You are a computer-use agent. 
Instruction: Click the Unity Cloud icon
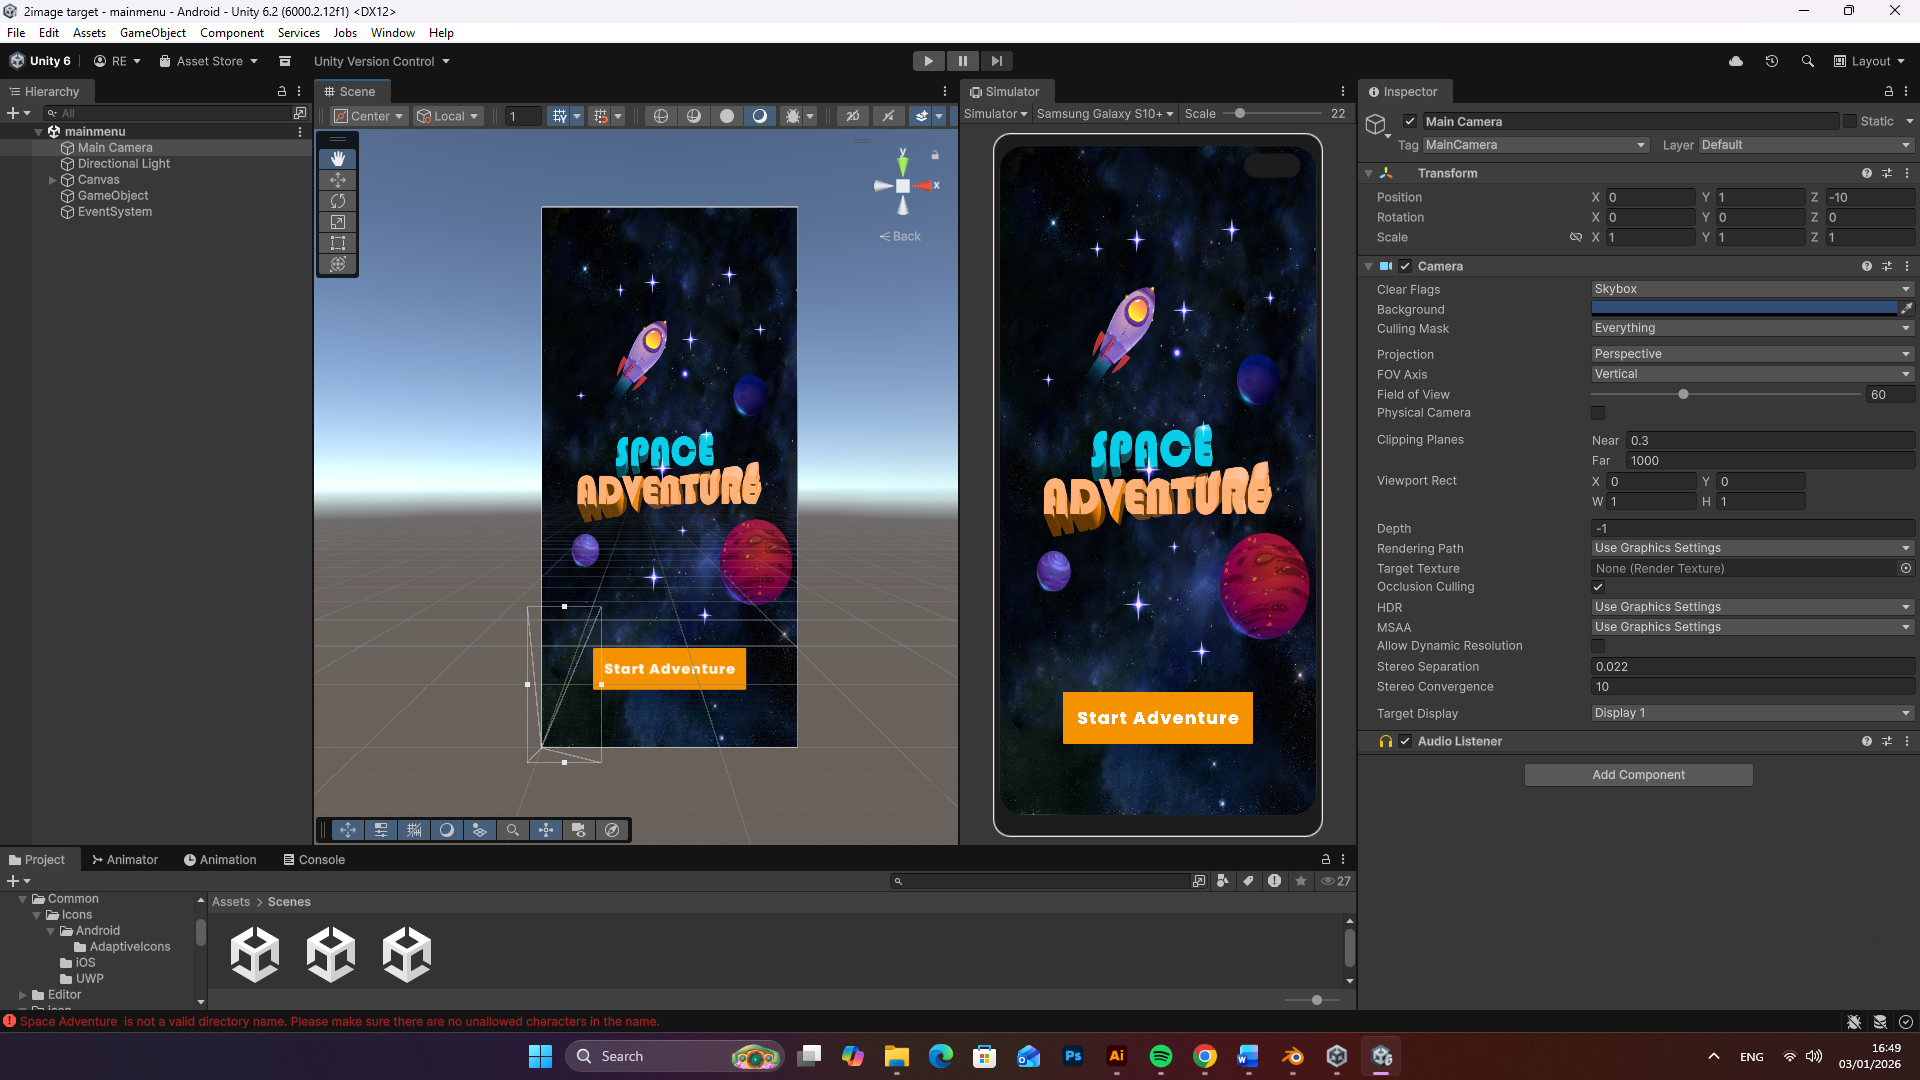[1736, 61]
